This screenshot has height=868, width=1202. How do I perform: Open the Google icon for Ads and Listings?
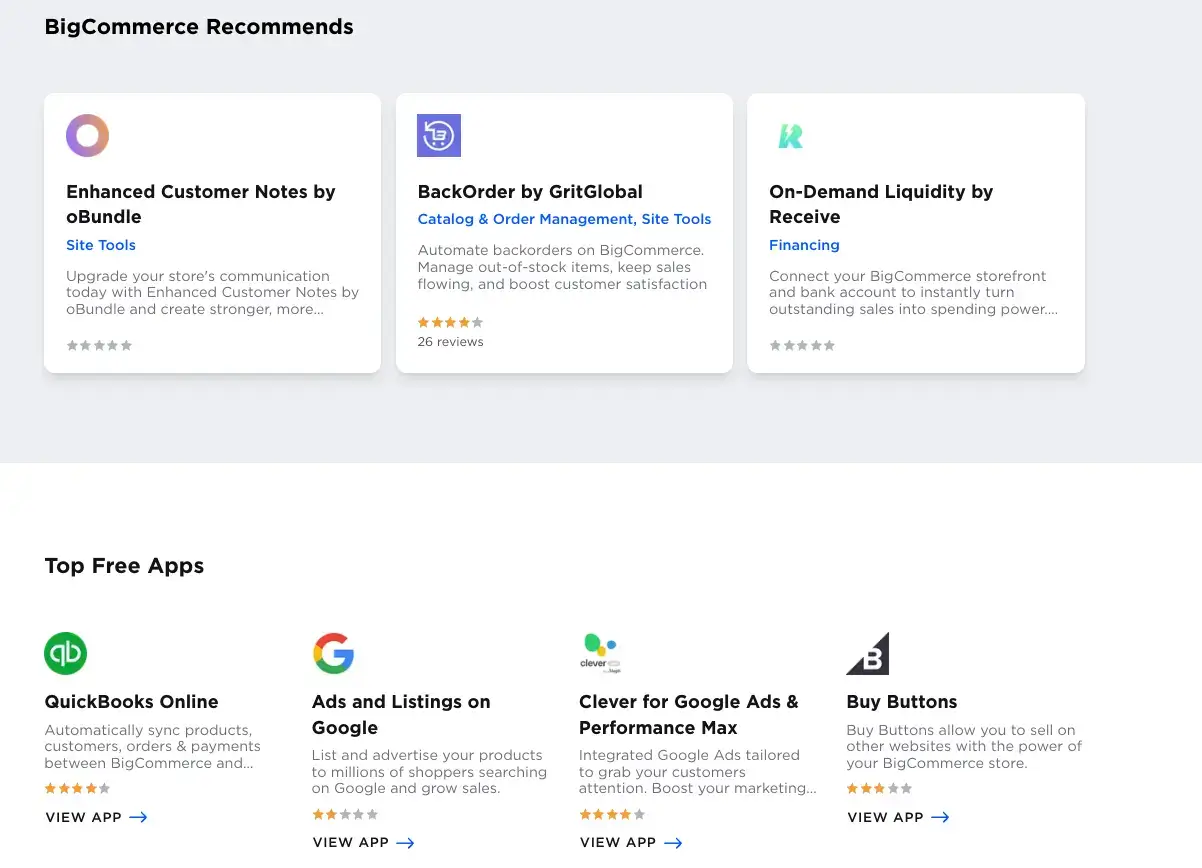tap(334, 653)
